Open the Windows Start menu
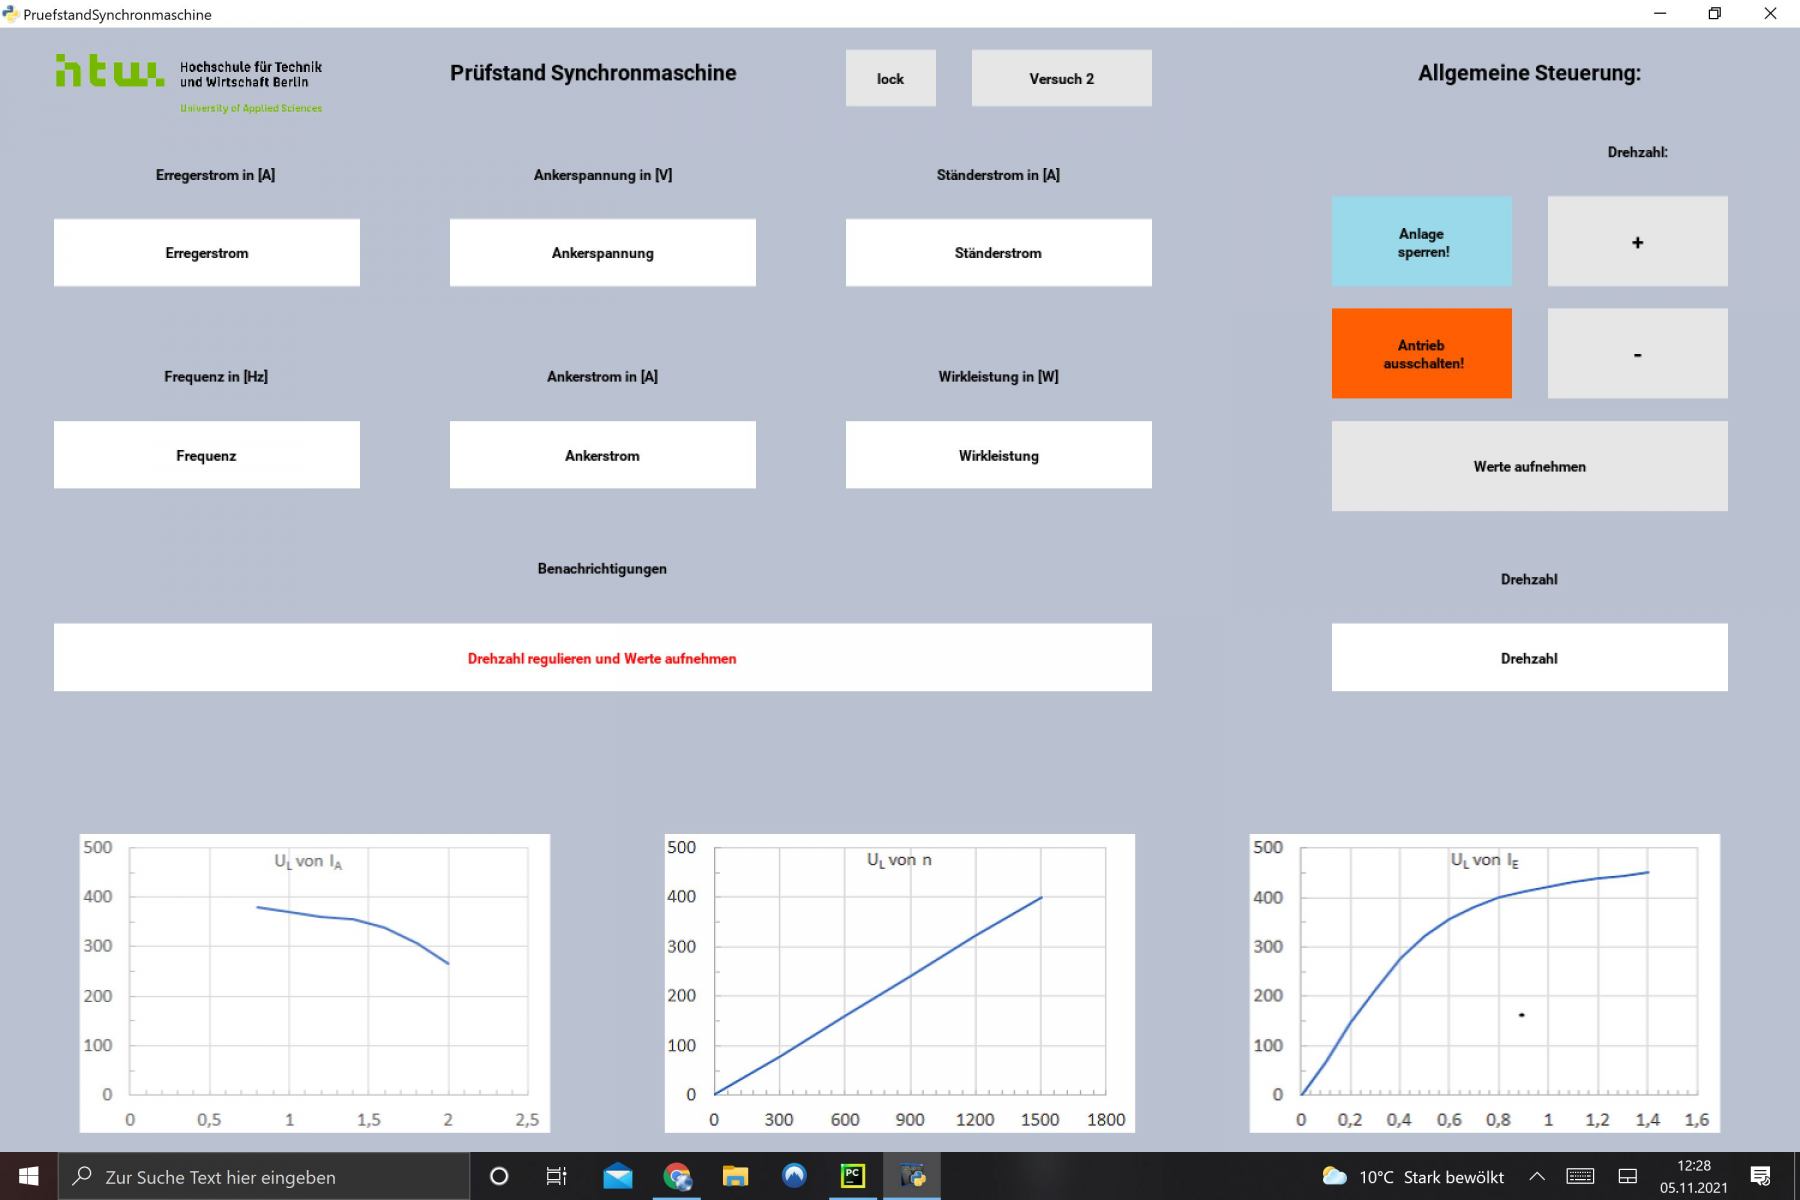Viewport: 1800px width, 1200px height. pos(28,1177)
